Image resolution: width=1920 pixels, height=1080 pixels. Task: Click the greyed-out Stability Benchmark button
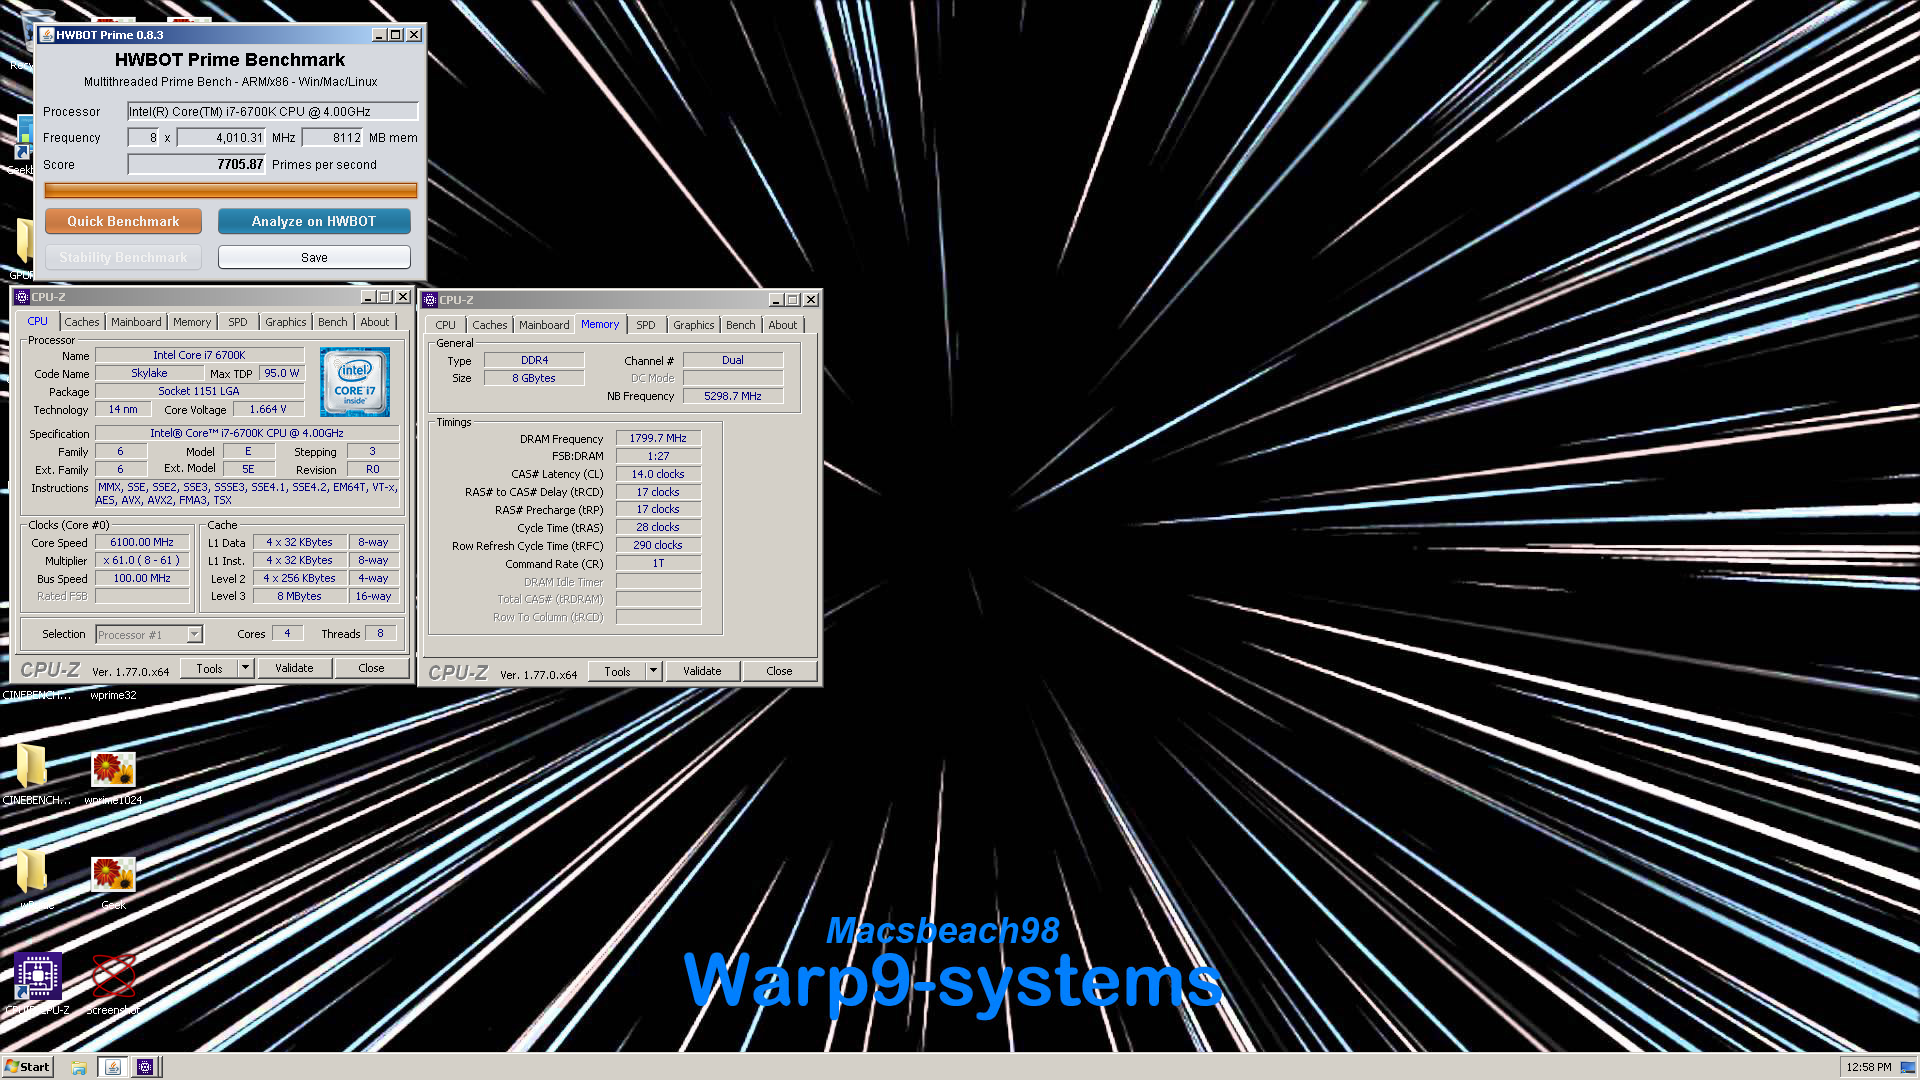pyautogui.click(x=123, y=257)
